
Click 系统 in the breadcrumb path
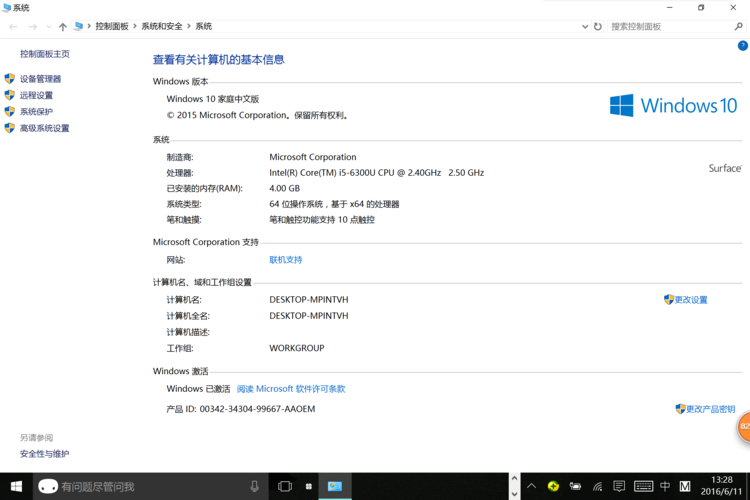tap(203, 26)
